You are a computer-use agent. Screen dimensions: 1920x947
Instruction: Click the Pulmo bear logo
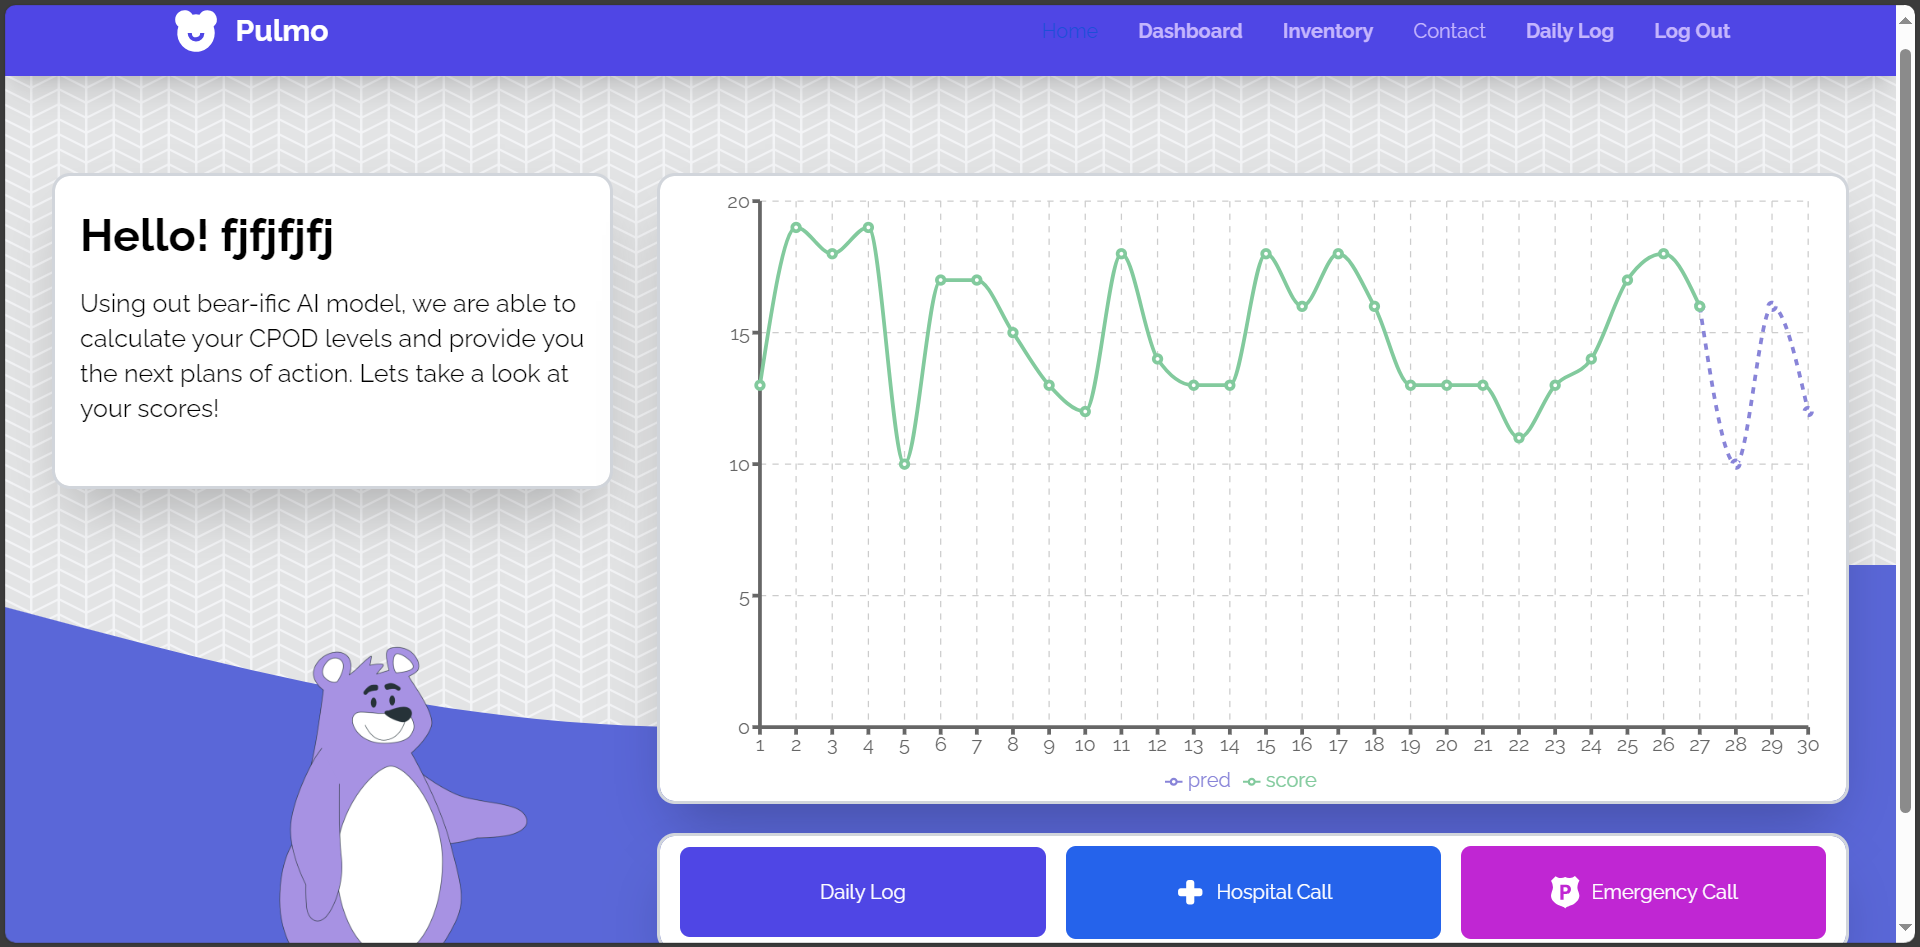pyautogui.click(x=195, y=31)
